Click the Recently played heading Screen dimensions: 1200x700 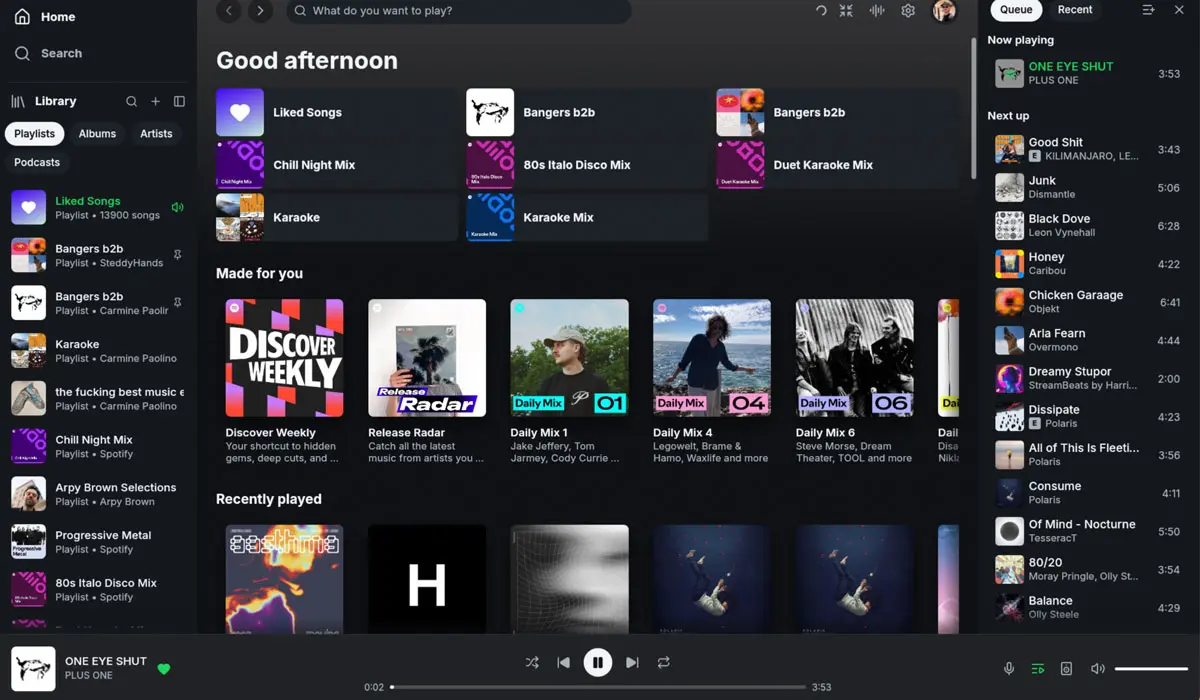269,499
